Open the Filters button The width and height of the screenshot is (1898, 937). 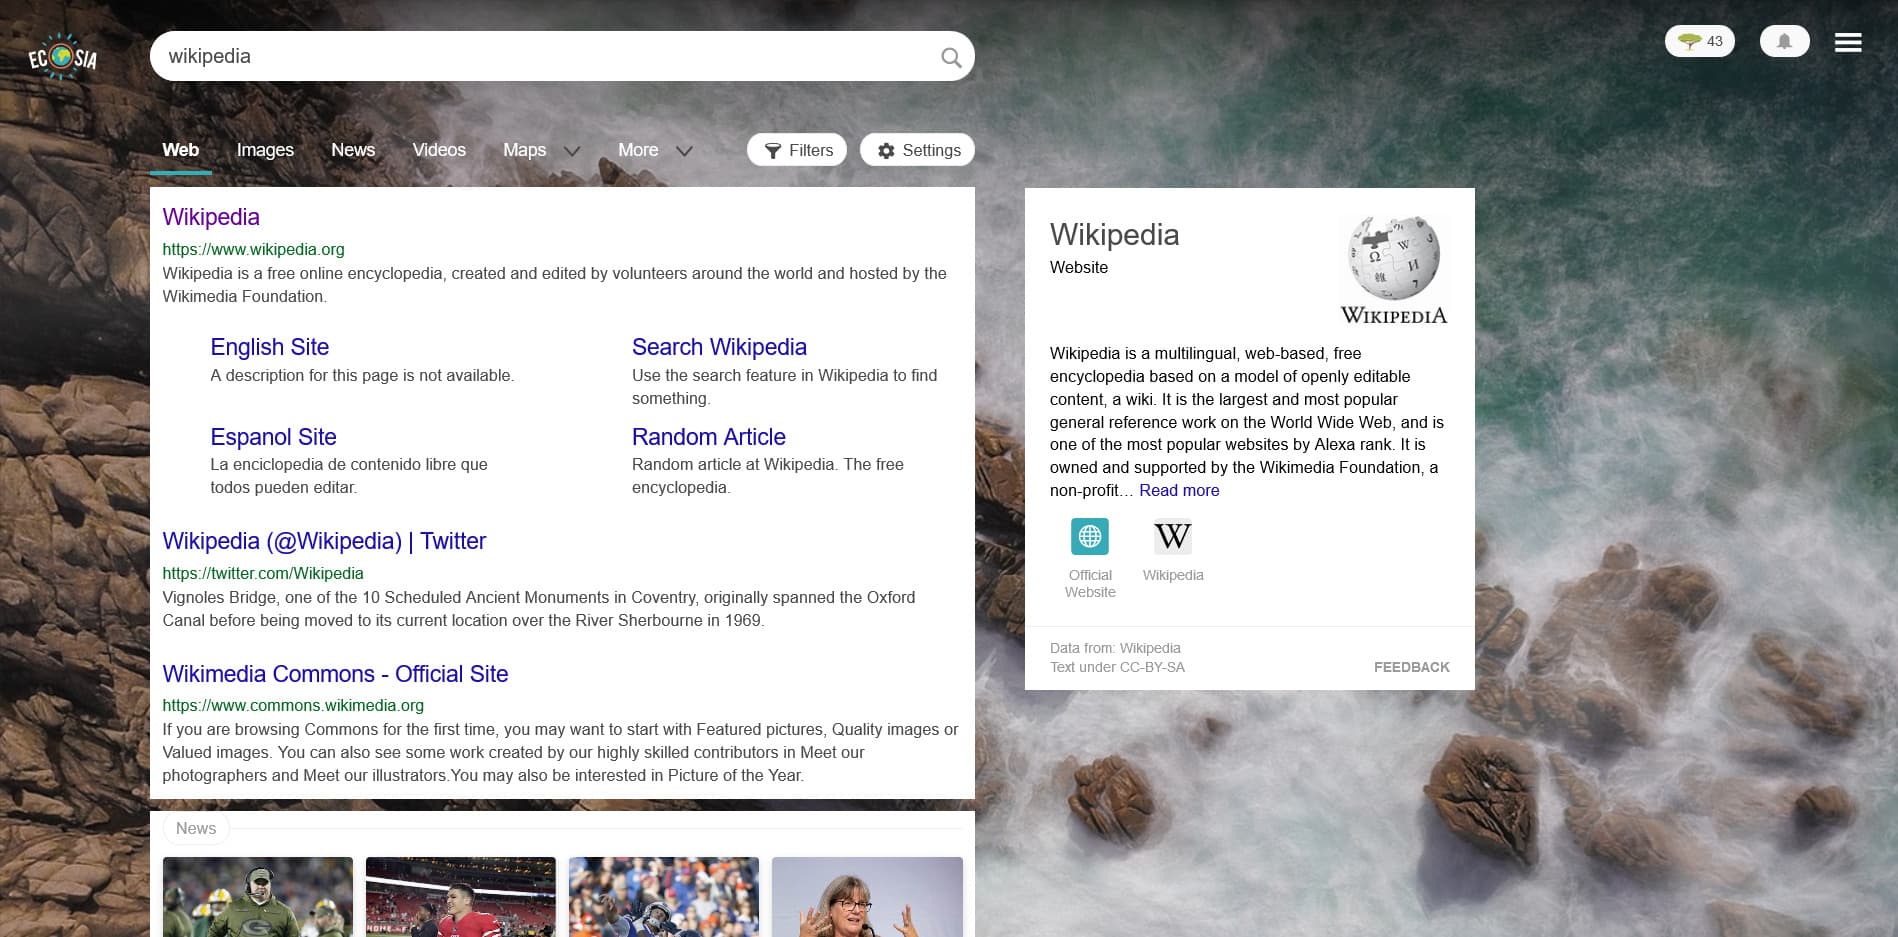[x=797, y=150]
